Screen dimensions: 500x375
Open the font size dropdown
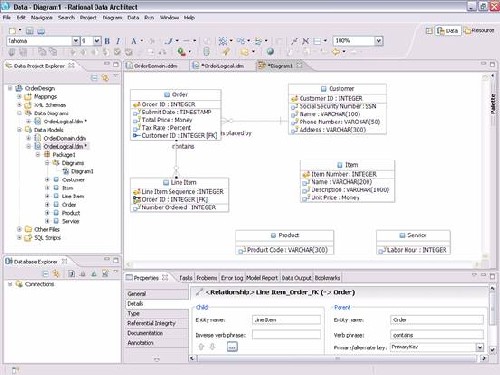(x=97, y=41)
